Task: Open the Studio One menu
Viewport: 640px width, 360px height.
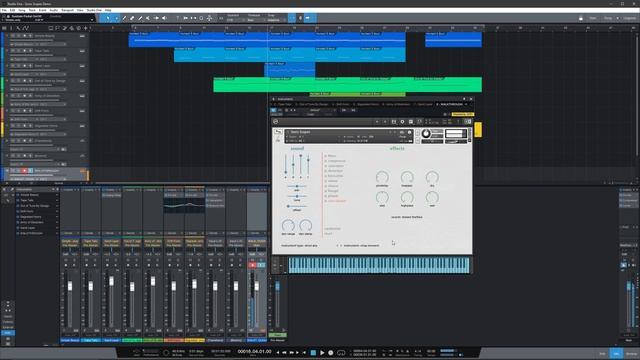Action: point(94,10)
